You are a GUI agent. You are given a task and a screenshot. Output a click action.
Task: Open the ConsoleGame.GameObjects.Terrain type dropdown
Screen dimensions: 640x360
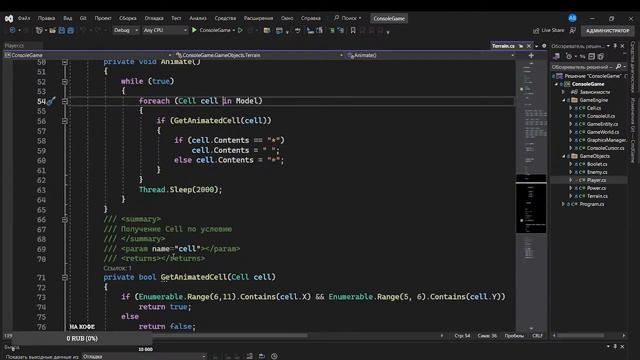(x=259, y=55)
